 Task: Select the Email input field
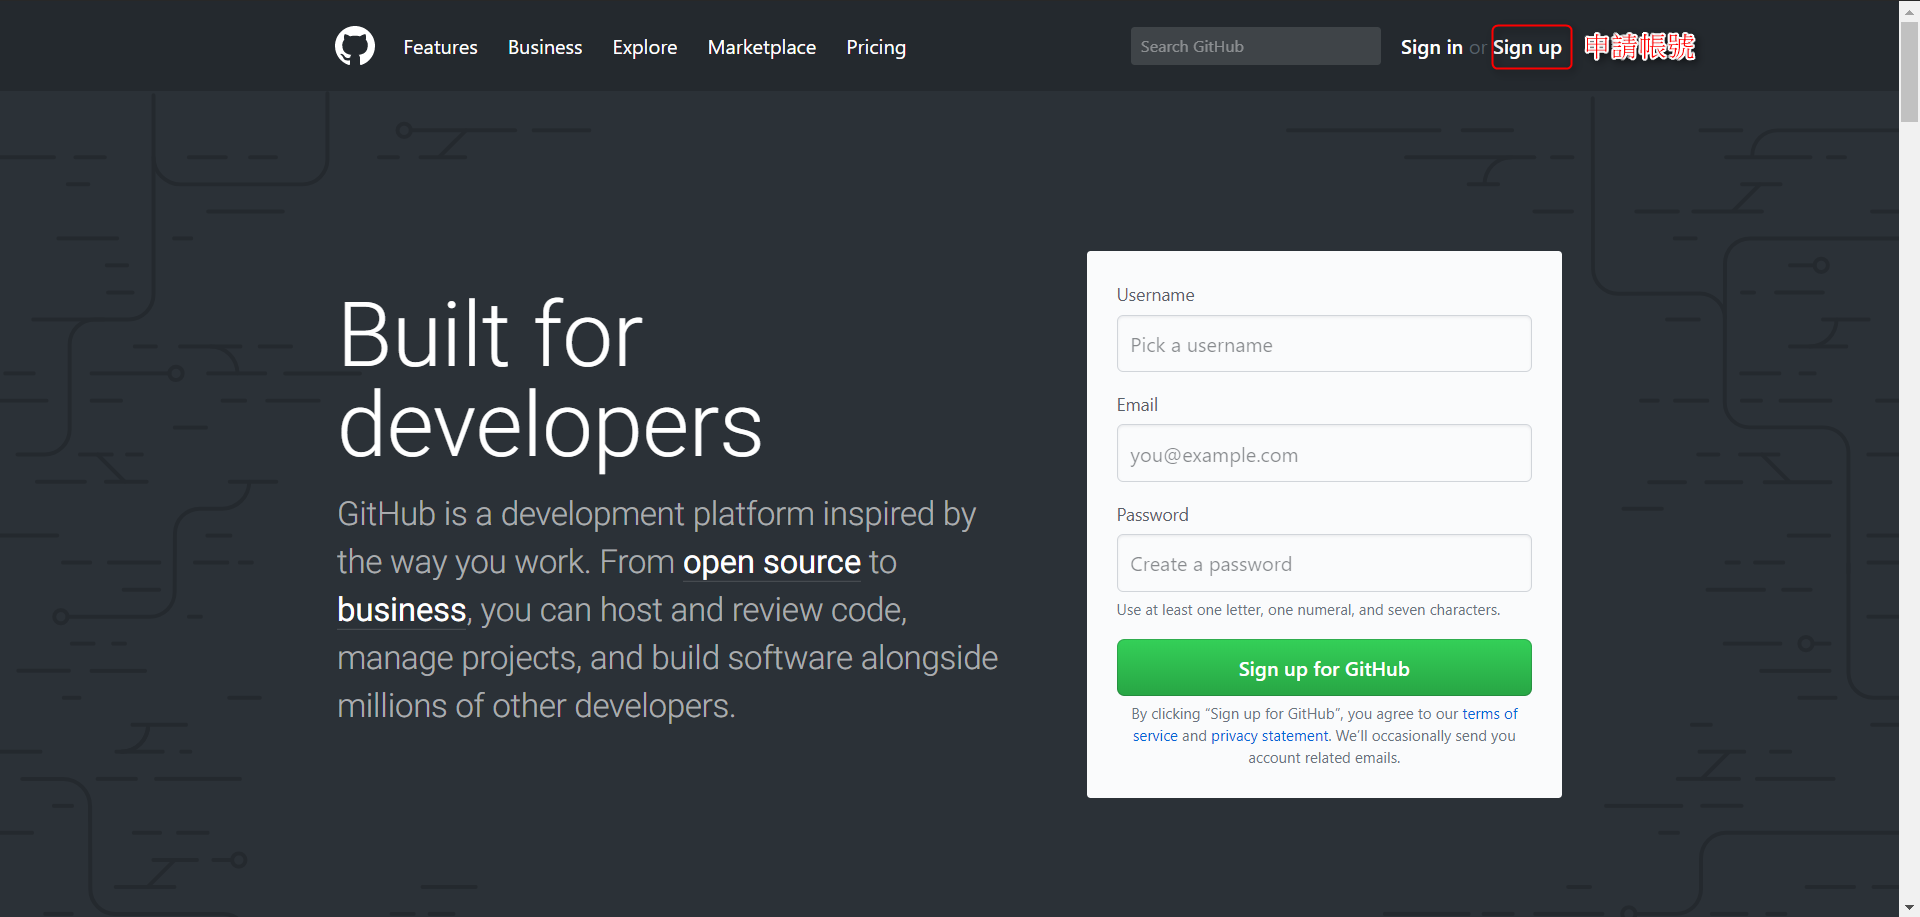click(1324, 453)
